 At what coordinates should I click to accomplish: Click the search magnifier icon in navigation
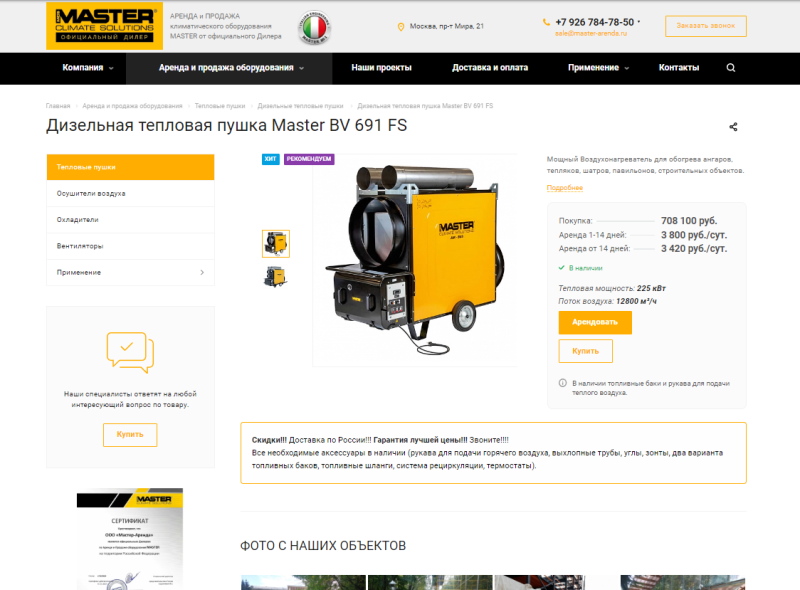(731, 68)
